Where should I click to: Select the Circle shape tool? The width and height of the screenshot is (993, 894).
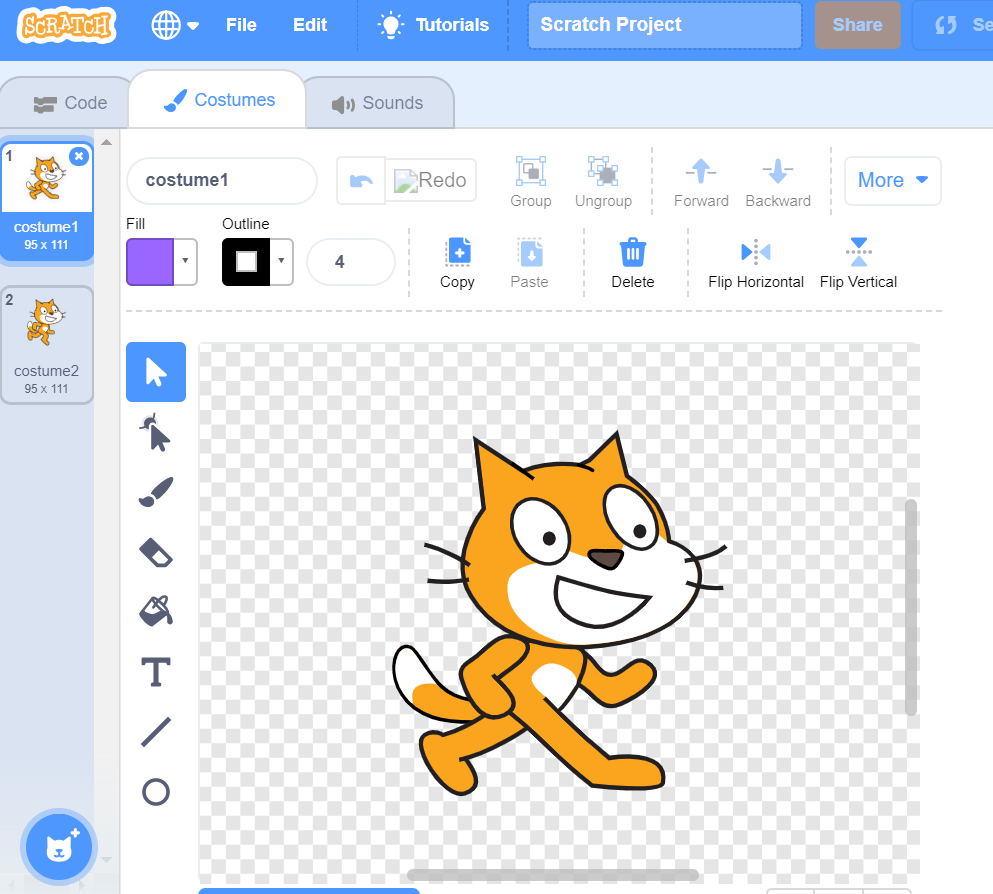click(155, 792)
